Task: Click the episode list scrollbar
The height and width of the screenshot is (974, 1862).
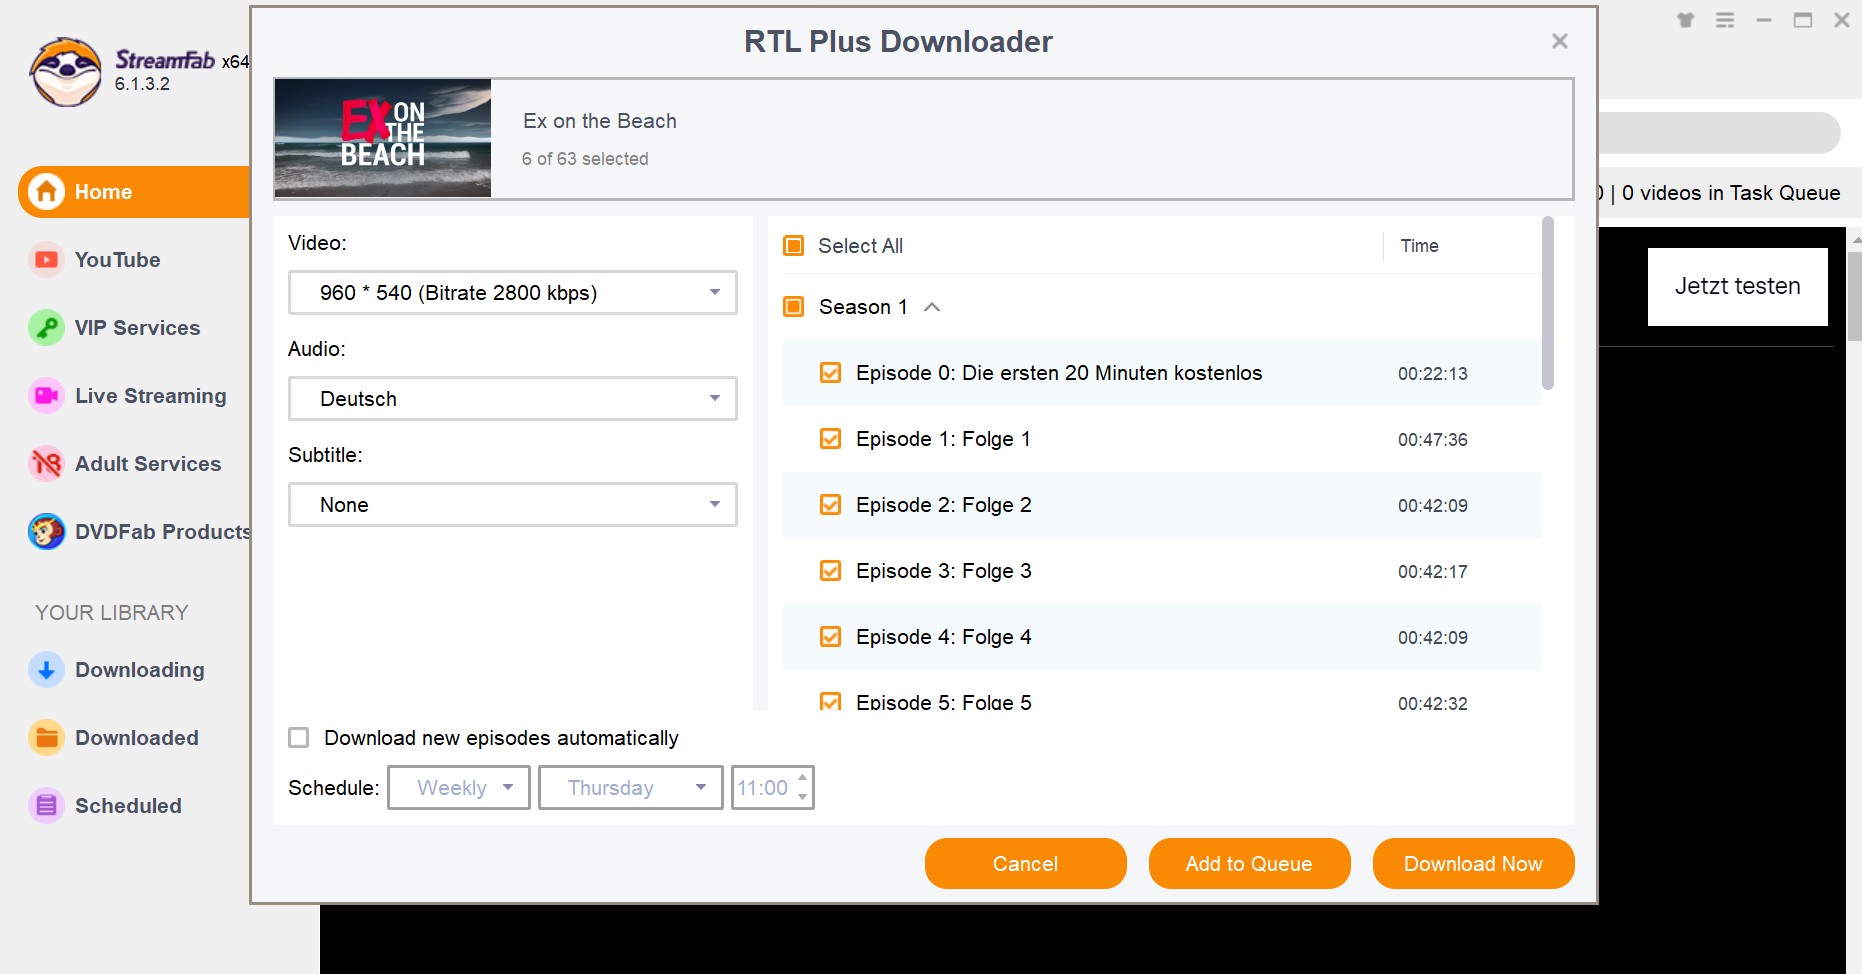Action: 1548,303
